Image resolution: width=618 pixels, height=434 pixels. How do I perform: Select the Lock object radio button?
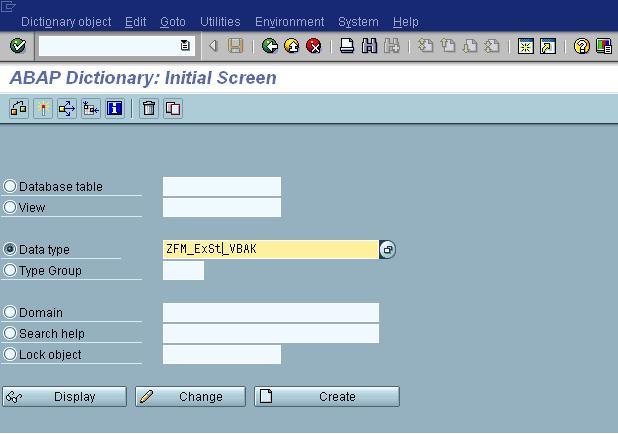coord(10,354)
